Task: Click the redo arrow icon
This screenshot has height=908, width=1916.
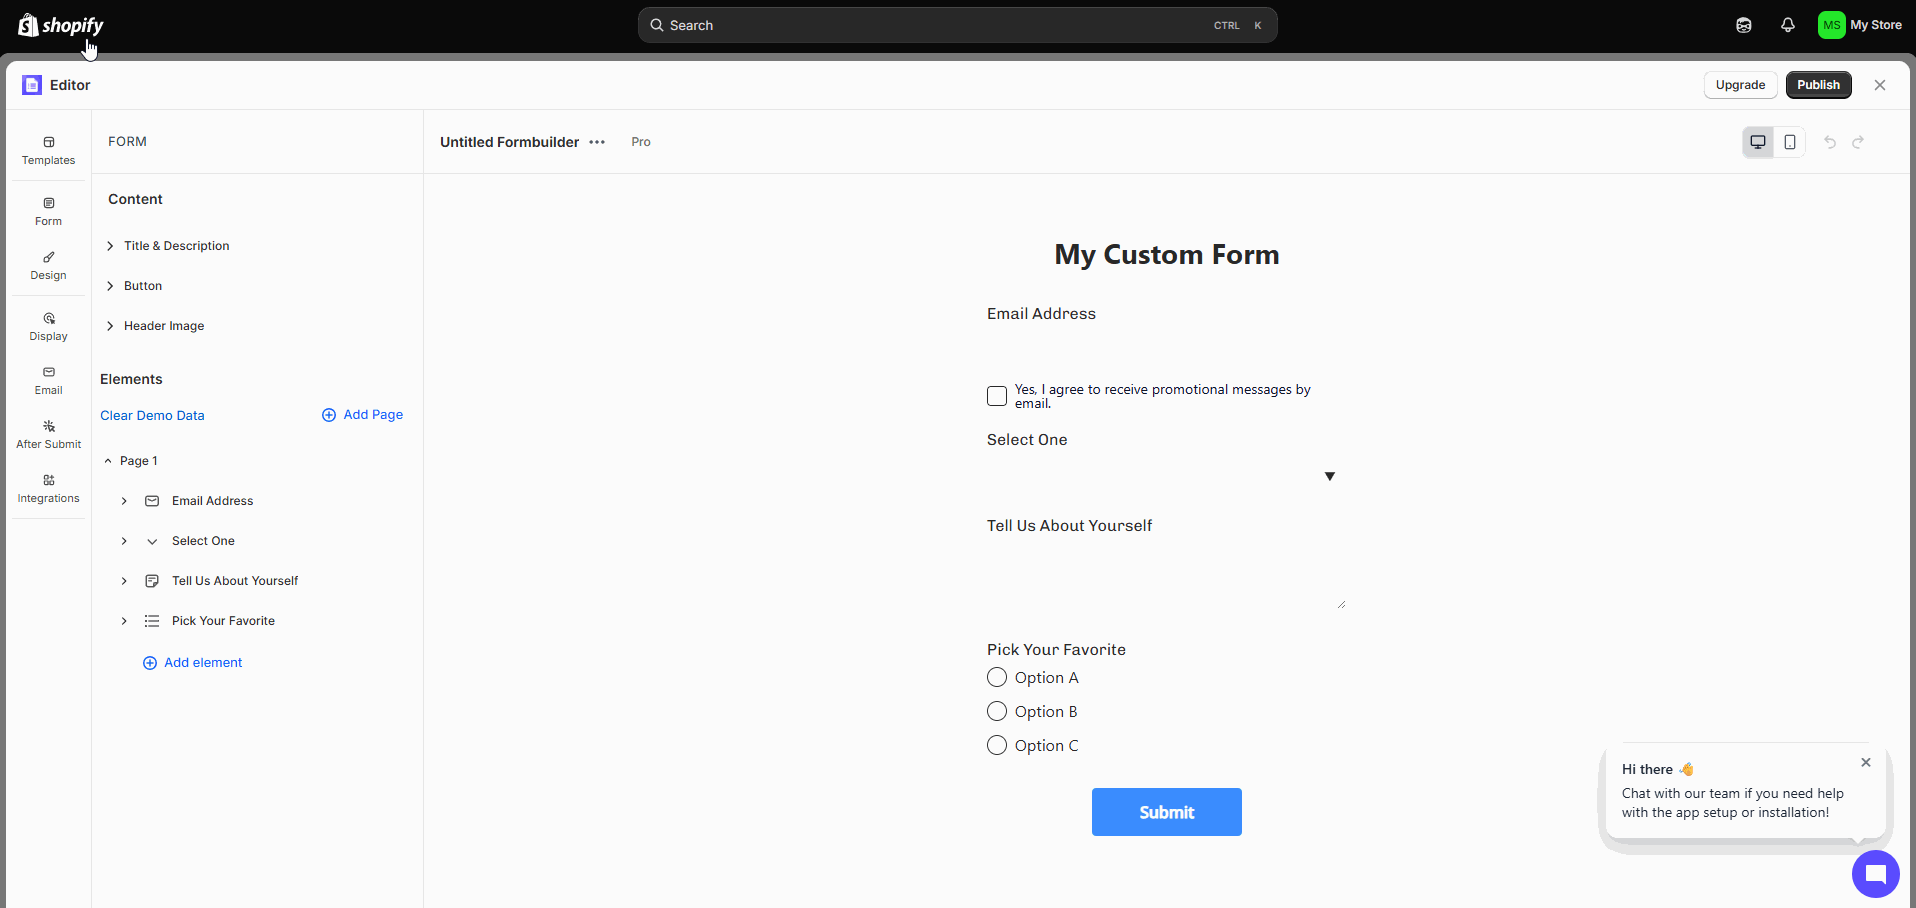Action: (1858, 142)
